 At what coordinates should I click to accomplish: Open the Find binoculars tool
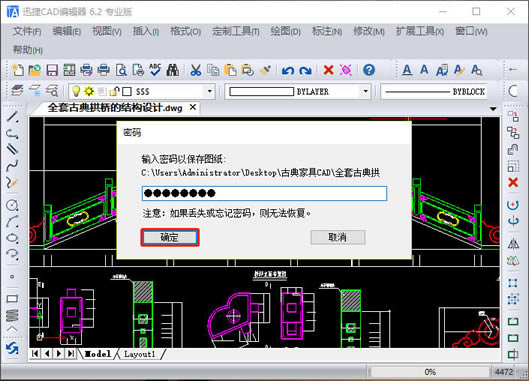(x=173, y=70)
